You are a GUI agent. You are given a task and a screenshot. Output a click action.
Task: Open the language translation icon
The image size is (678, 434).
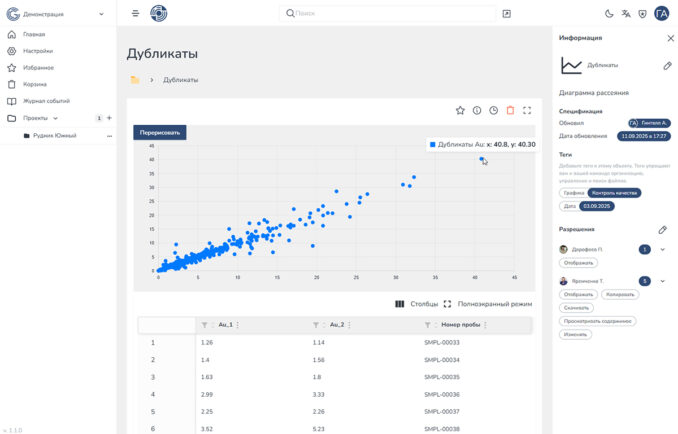point(626,14)
